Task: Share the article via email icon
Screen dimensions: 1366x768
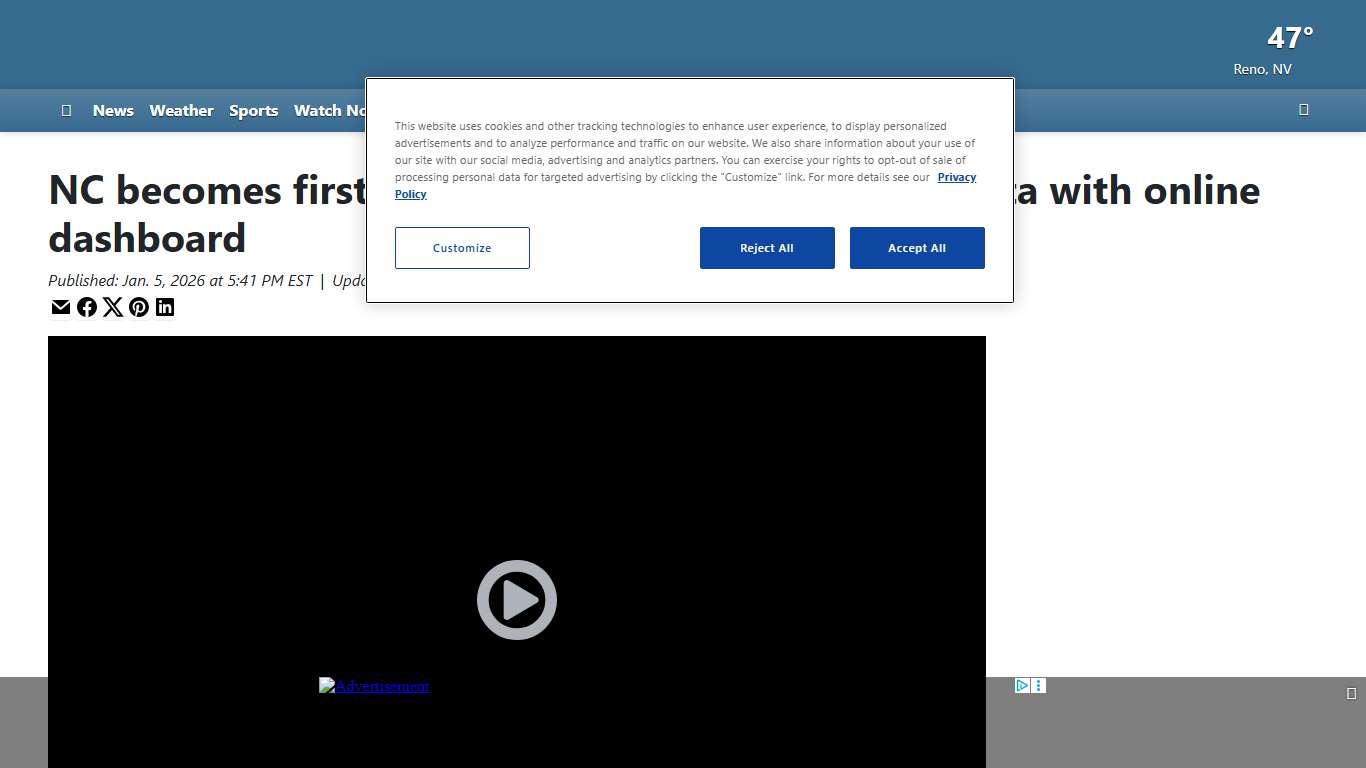Action: 61,307
